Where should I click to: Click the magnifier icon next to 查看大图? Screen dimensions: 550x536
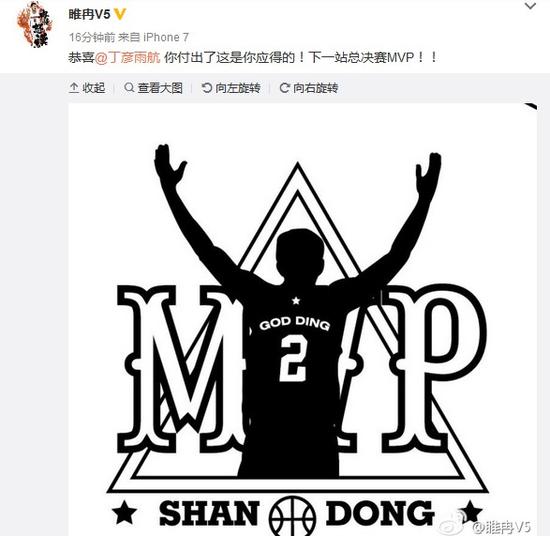(129, 87)
